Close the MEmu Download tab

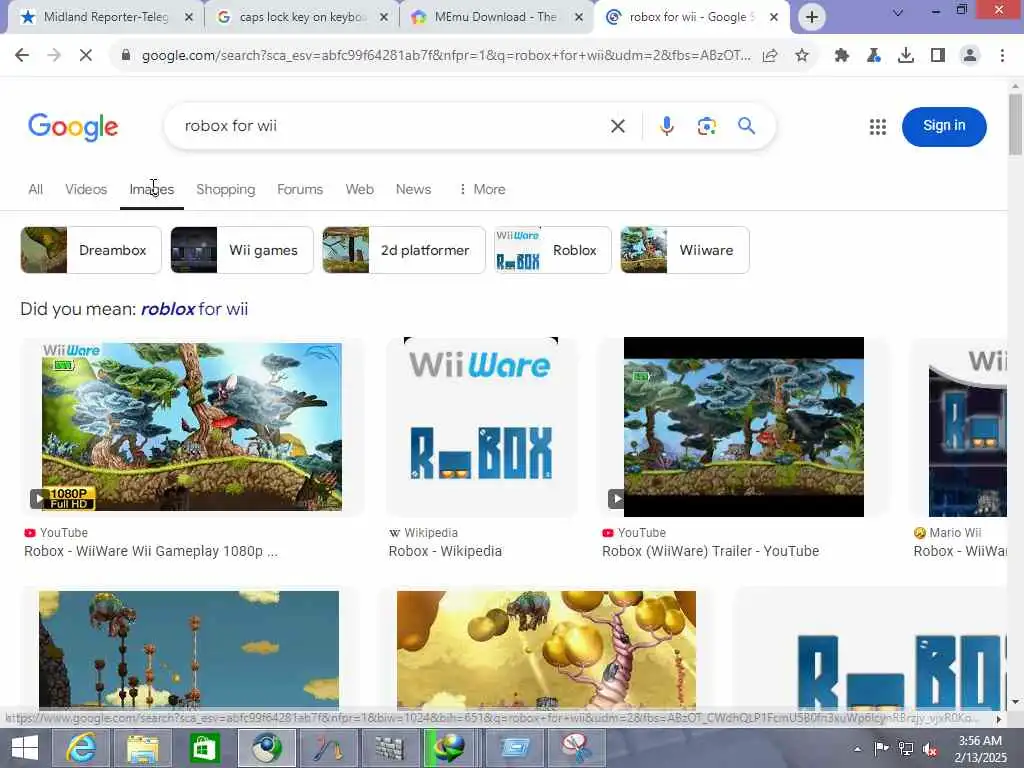[579, 18]
